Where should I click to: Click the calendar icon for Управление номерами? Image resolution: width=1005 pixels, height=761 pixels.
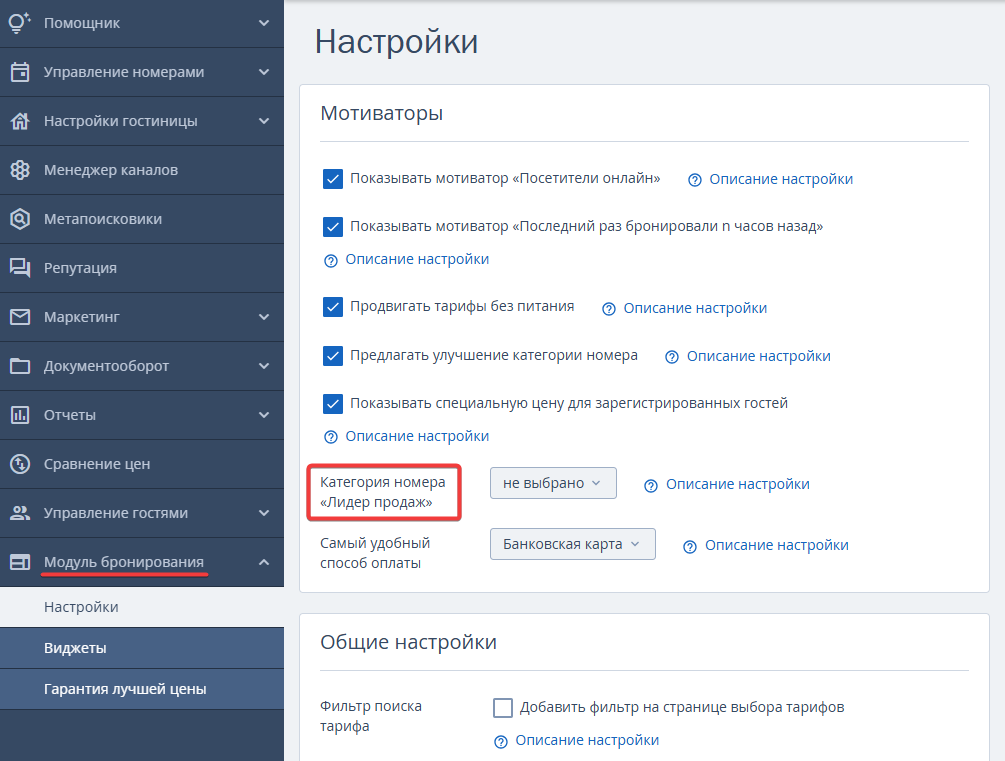tap(20, 72)
